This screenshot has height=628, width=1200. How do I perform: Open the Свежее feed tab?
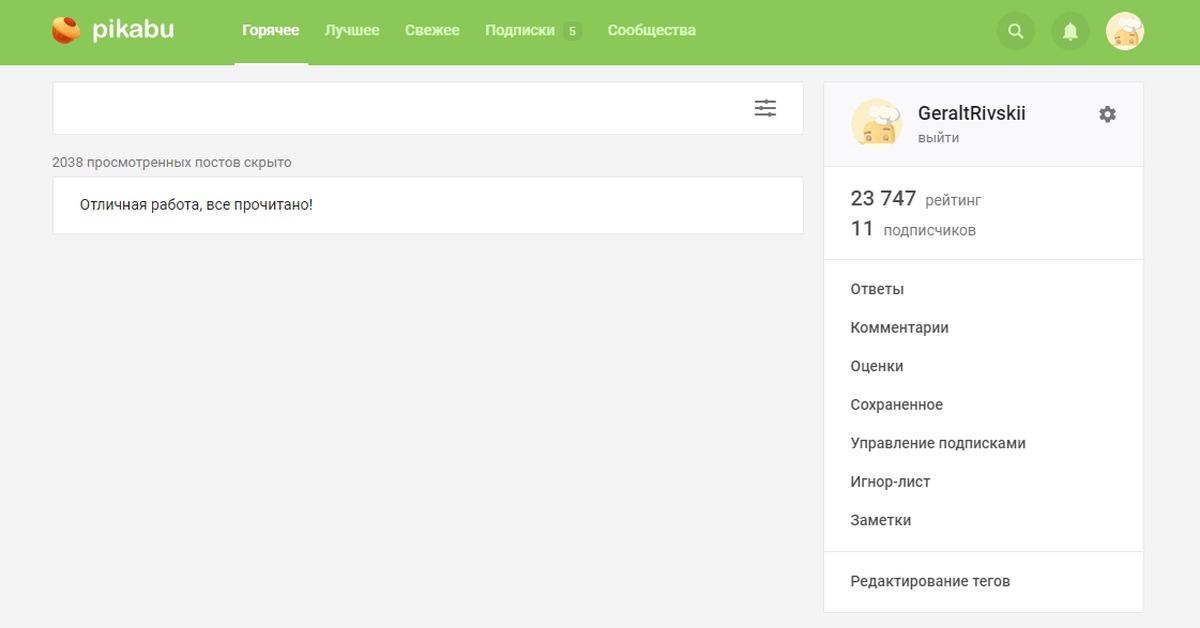(x=432, y=30)
